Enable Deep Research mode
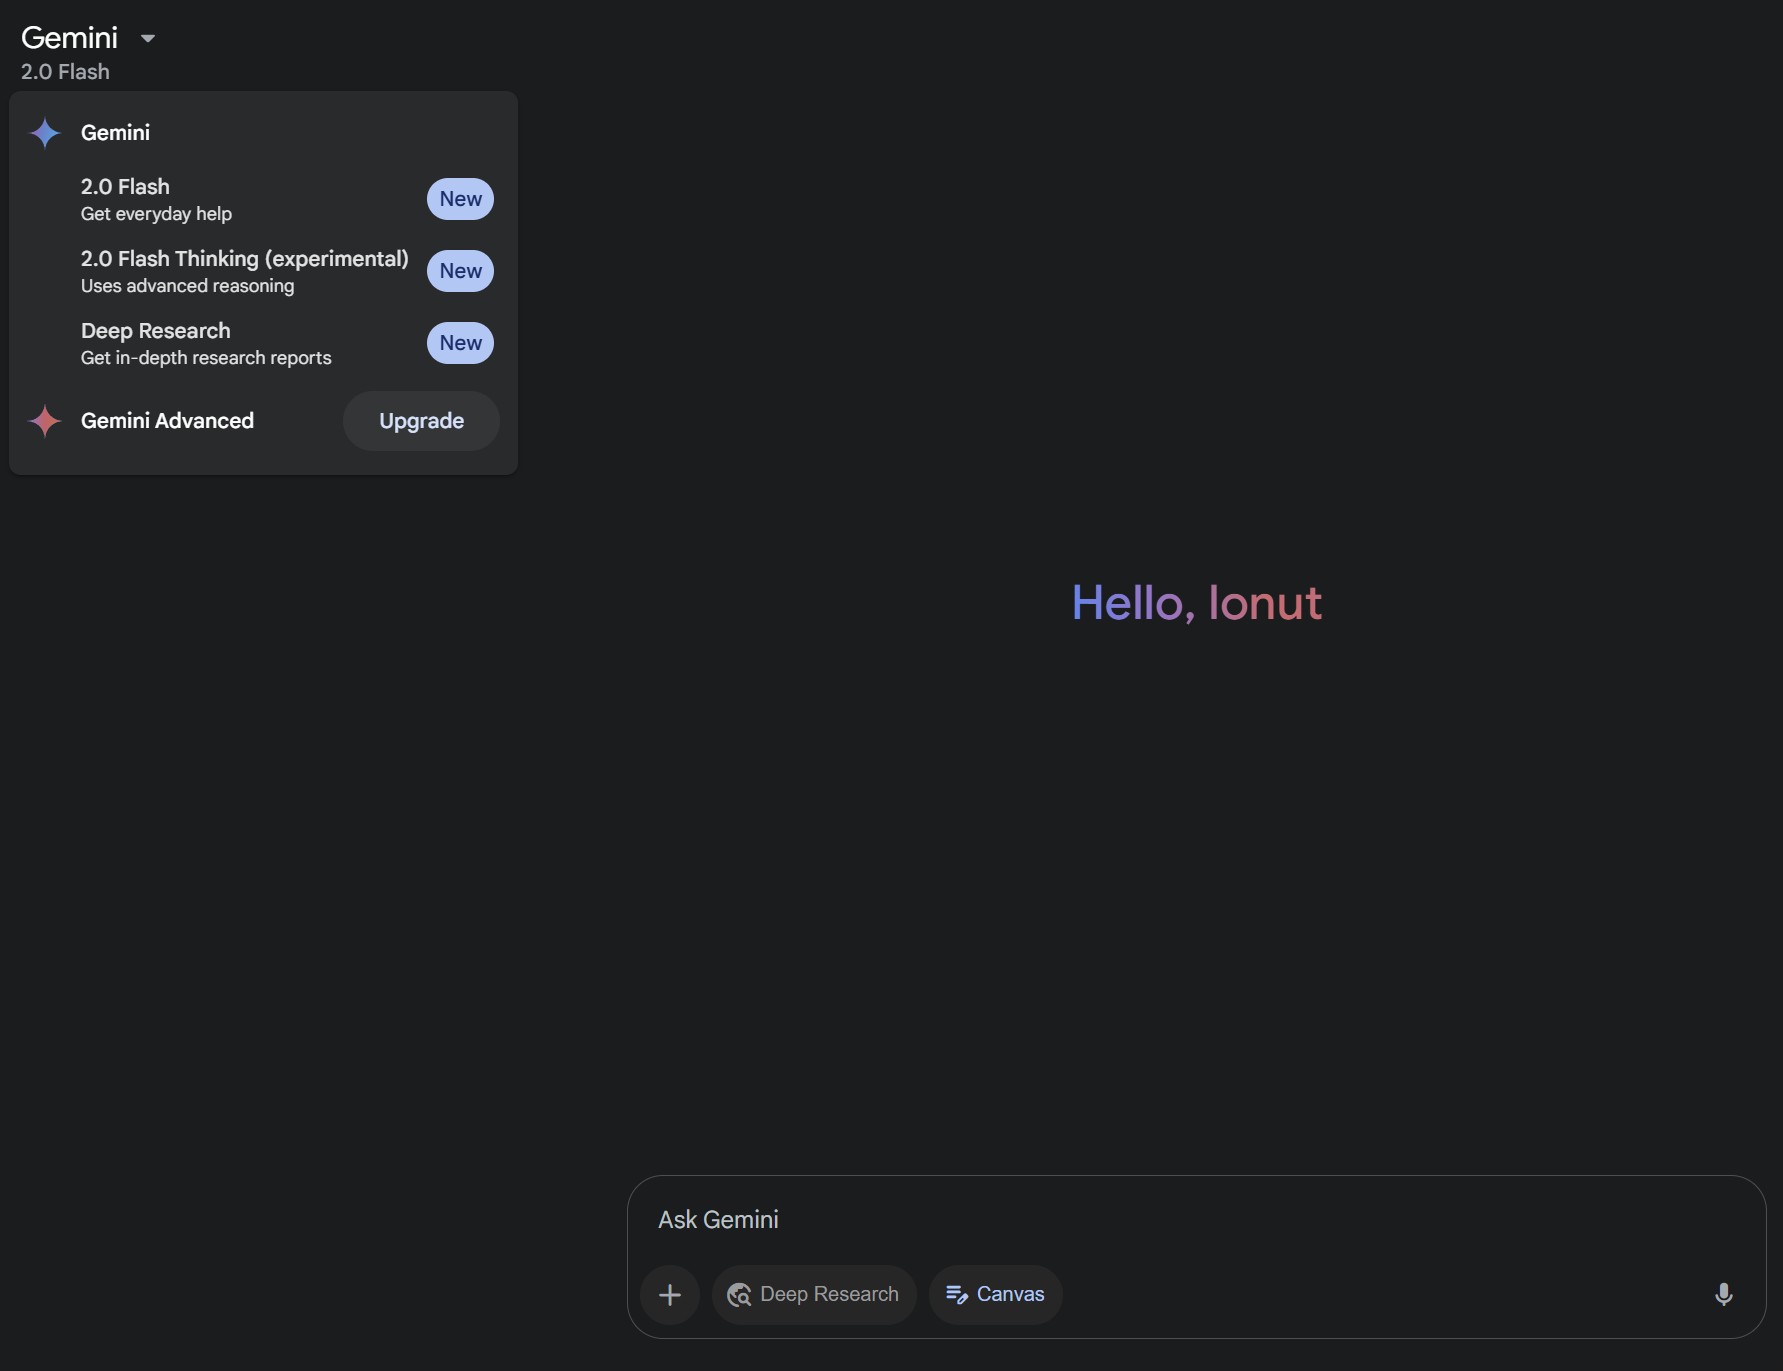This screenshot has width=1783, height=1371. tap(813, 1294)
